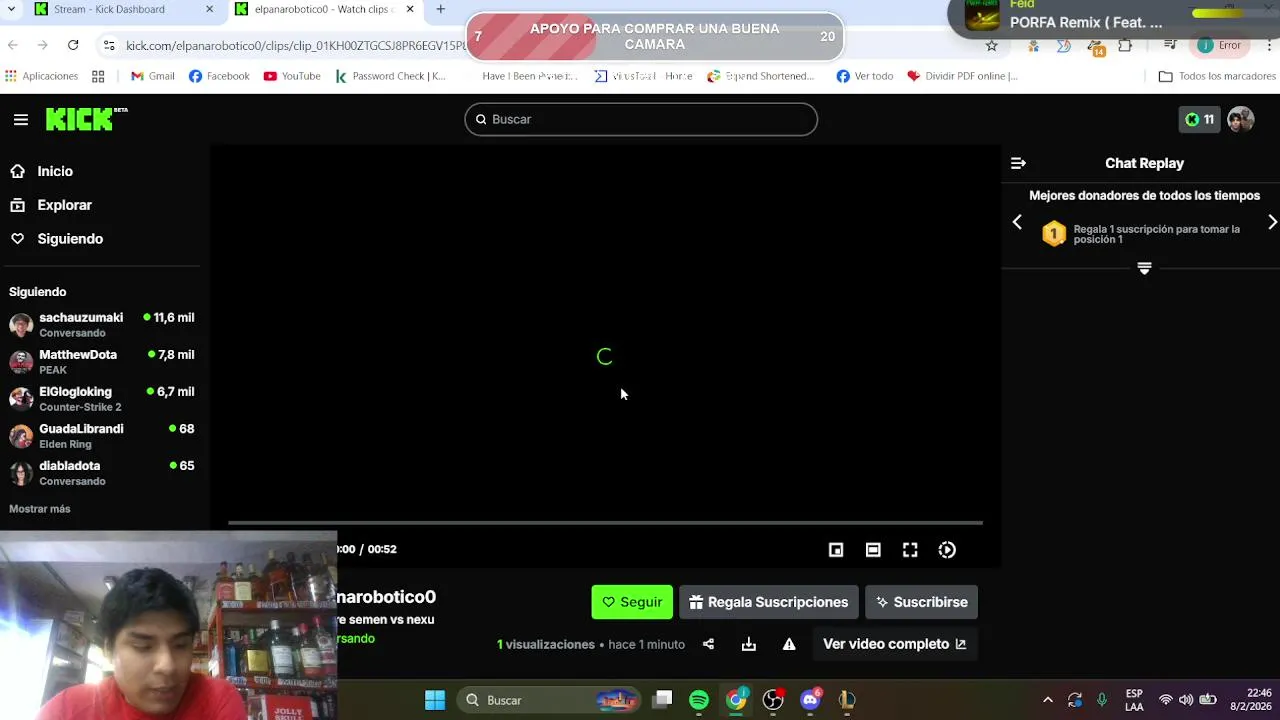Open diabladota channel
Viewport: 1280px width, 720px height.
102,473
